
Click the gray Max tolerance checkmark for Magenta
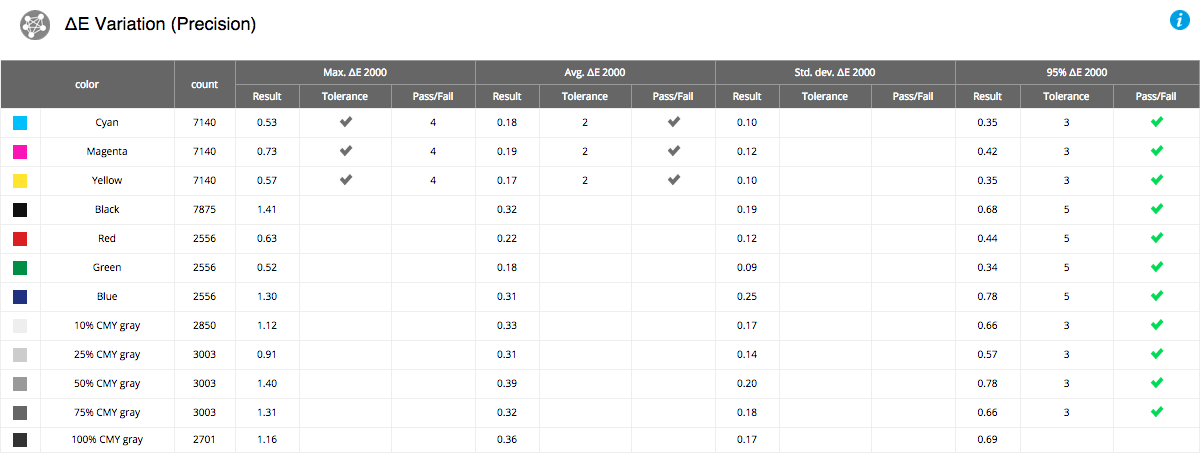click(x=346, y=151)
